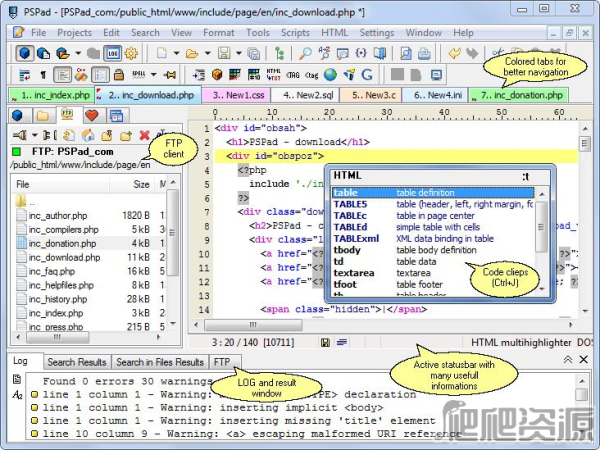The width and height of the screenshot is (600, 450).
Task: Open the HTML menu
Action: 334,33
